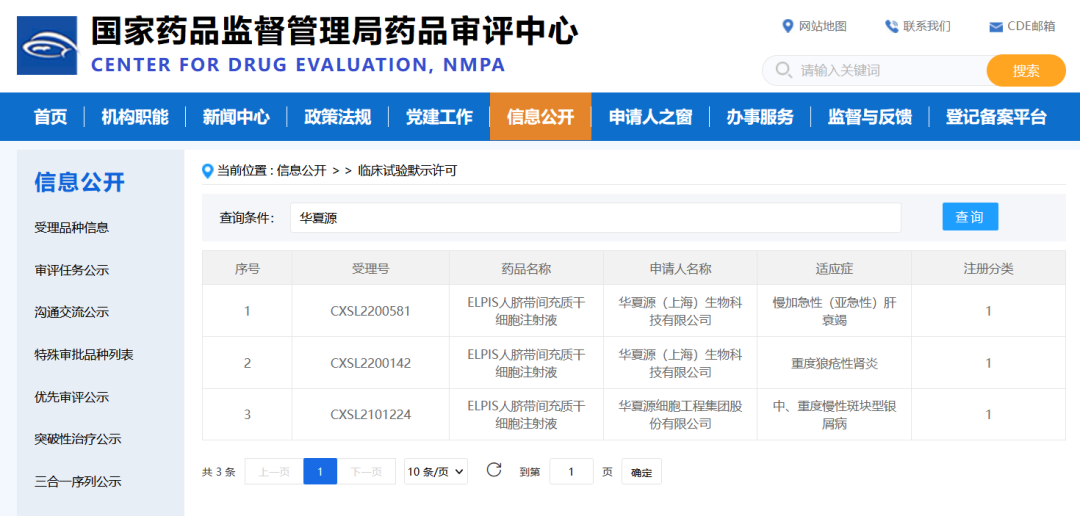Click the 联系我们 phone icon

point(891,26)
